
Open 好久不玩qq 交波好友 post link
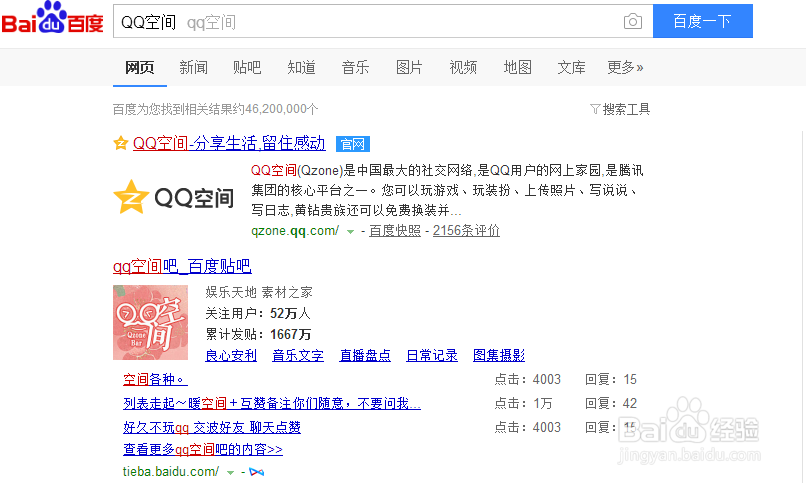[212, 427]
